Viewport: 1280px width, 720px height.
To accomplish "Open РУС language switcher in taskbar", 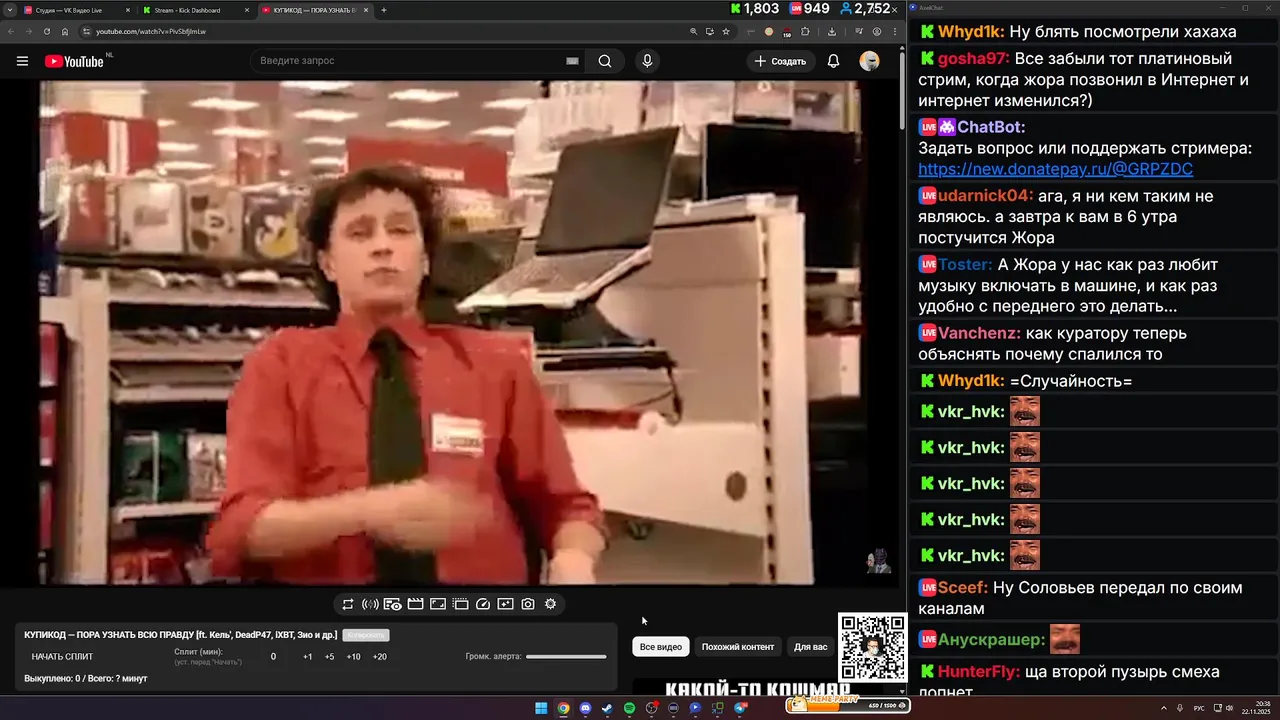I will click(x=1199, y=708).
